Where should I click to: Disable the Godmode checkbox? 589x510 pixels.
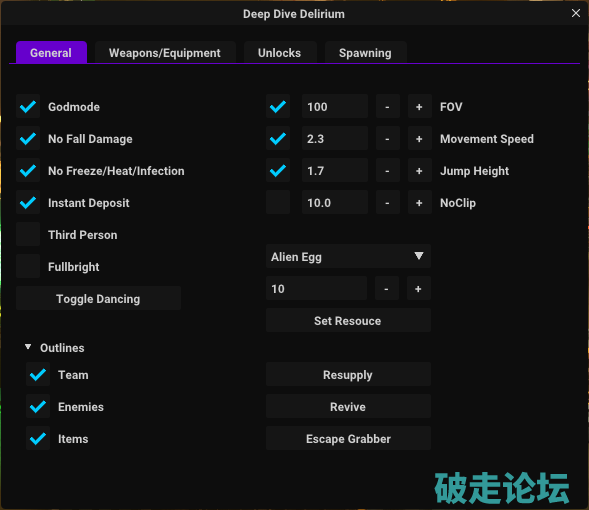coord(28,107)
